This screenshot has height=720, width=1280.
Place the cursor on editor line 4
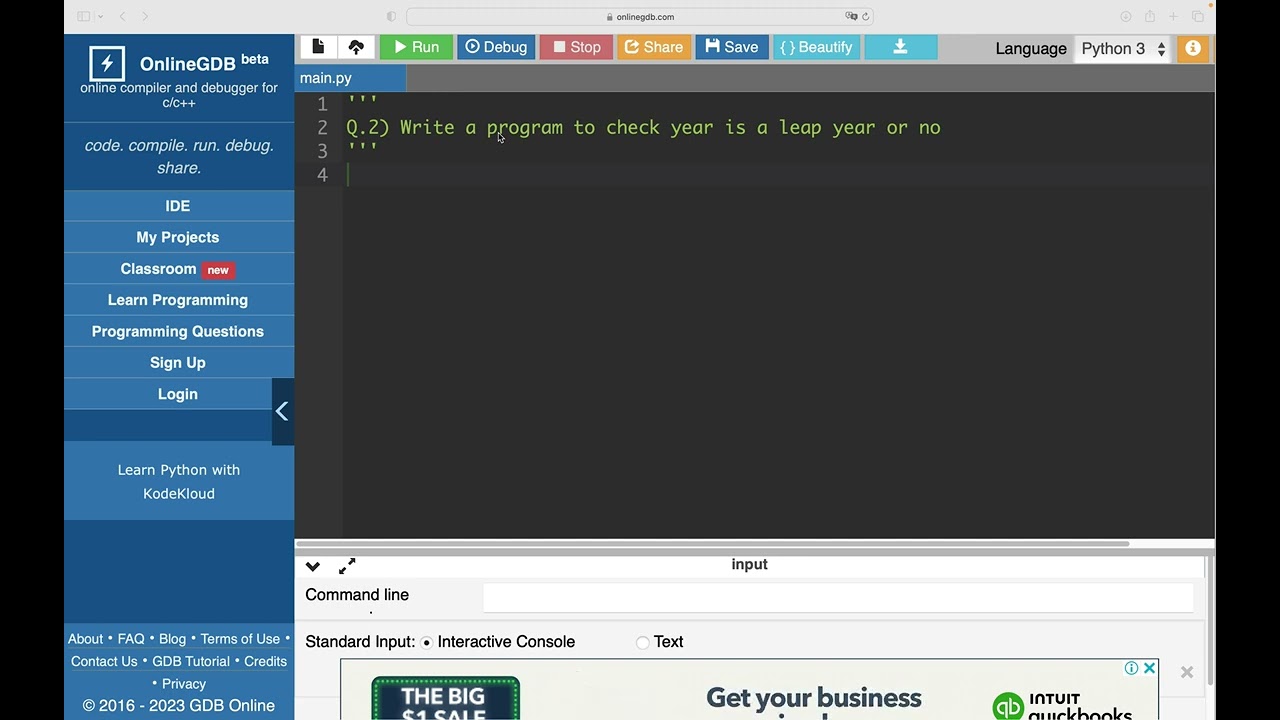coord(780,175)
